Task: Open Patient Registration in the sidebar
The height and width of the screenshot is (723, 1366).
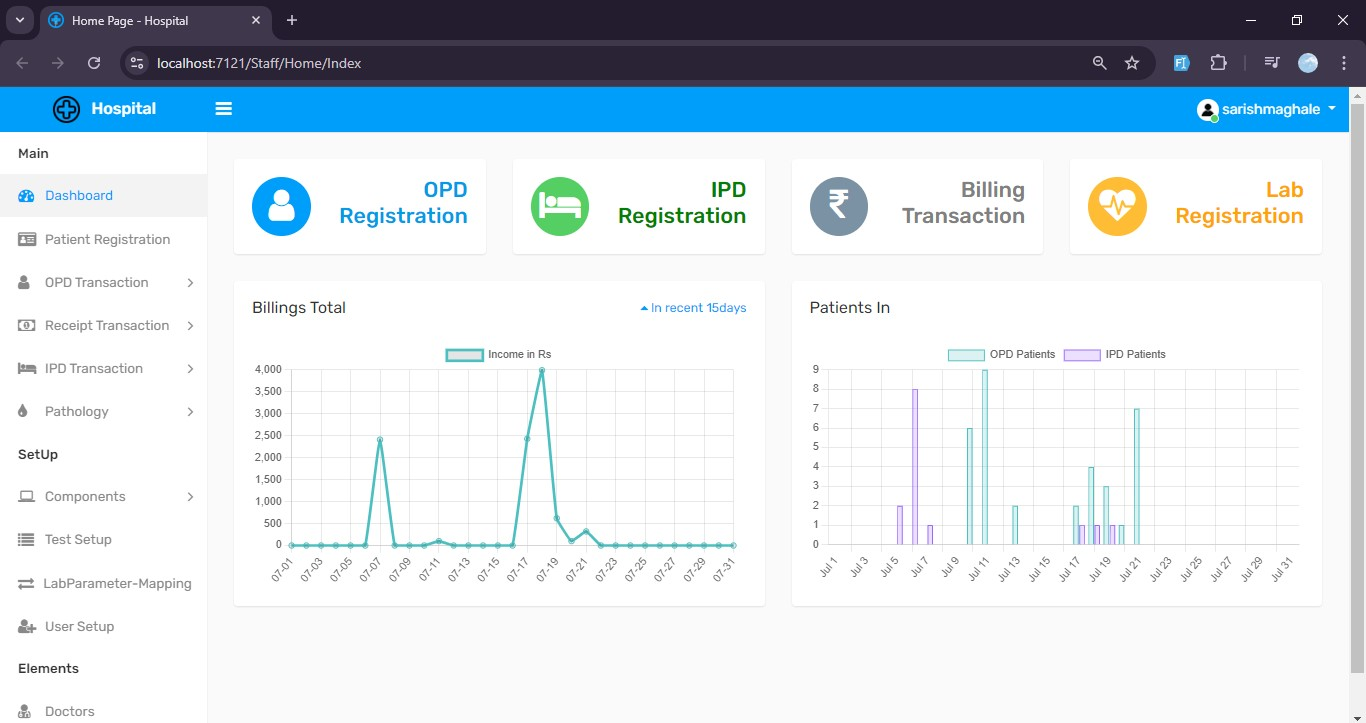Action: point(107,240)
